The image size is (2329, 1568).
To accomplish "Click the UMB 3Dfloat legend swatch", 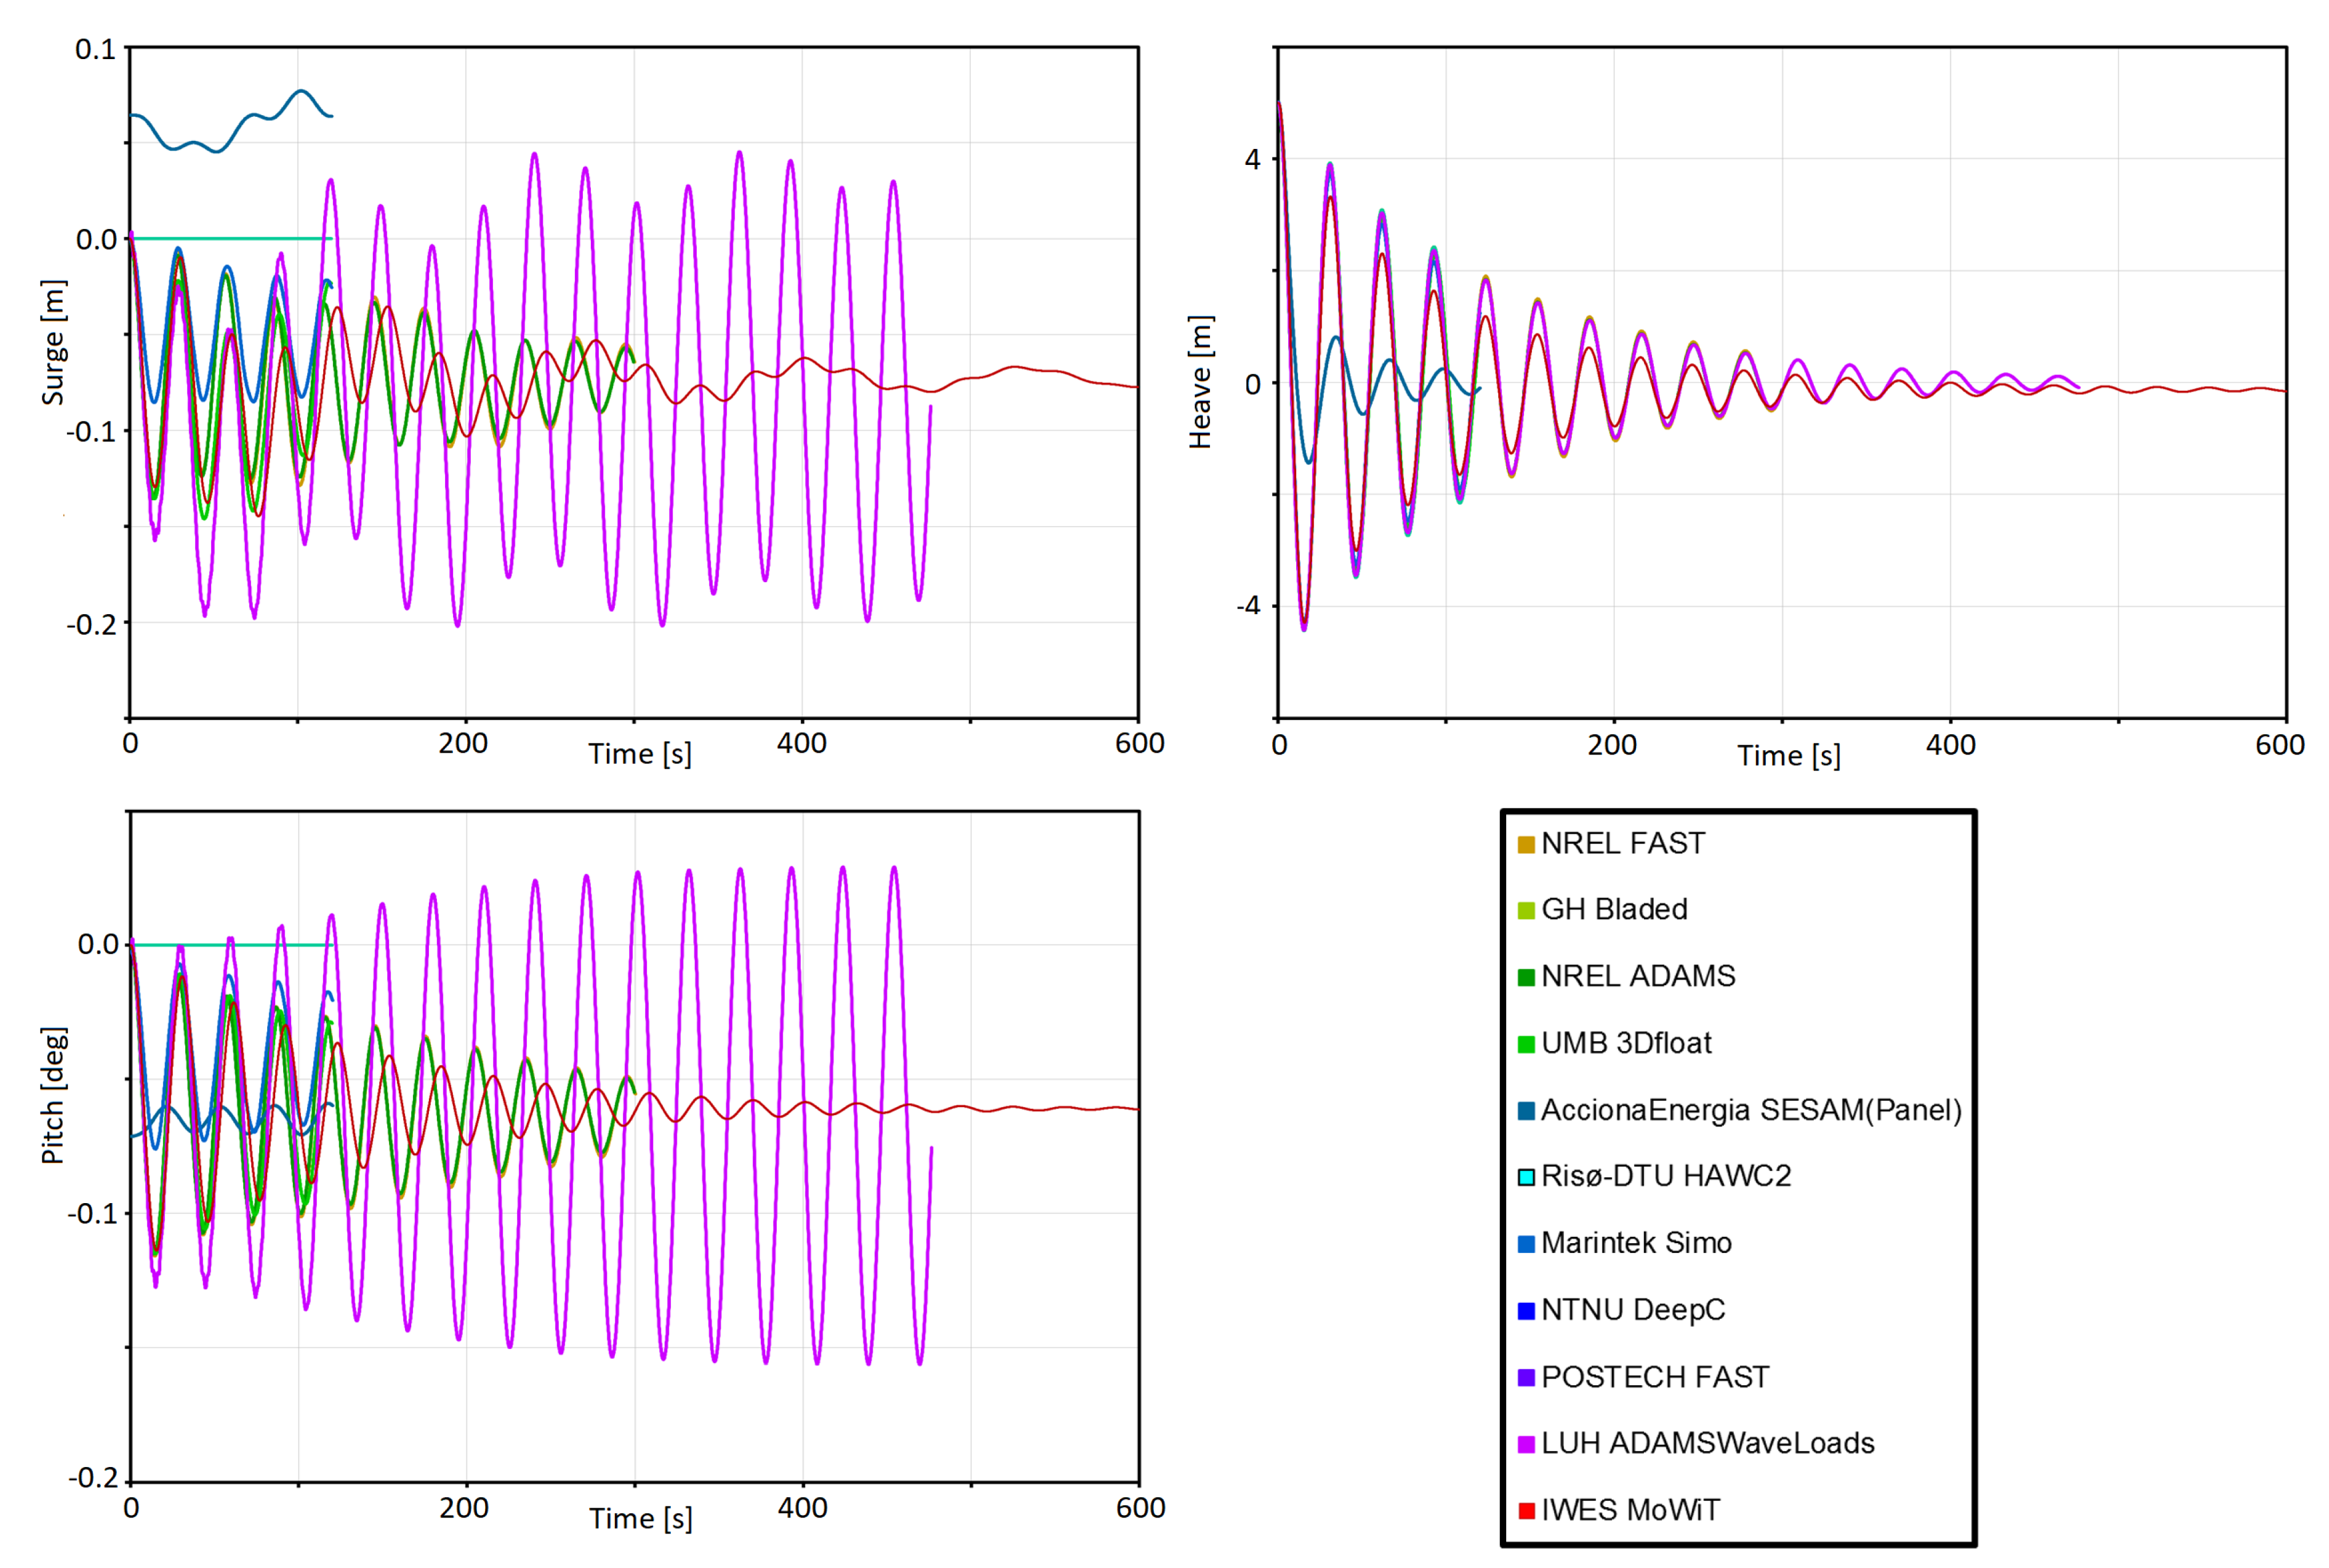I will [x=1526, y=1045].
